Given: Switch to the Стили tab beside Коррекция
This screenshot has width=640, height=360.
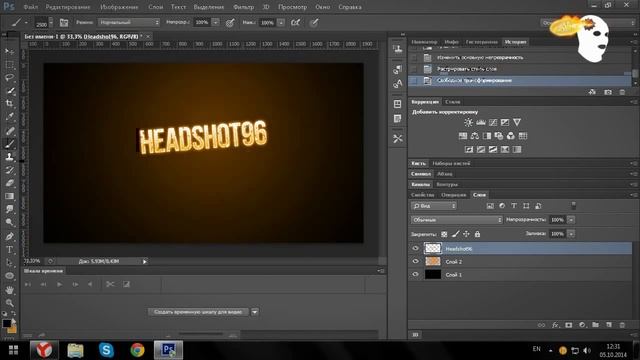Looking at the screenshot, I should 453,102.
